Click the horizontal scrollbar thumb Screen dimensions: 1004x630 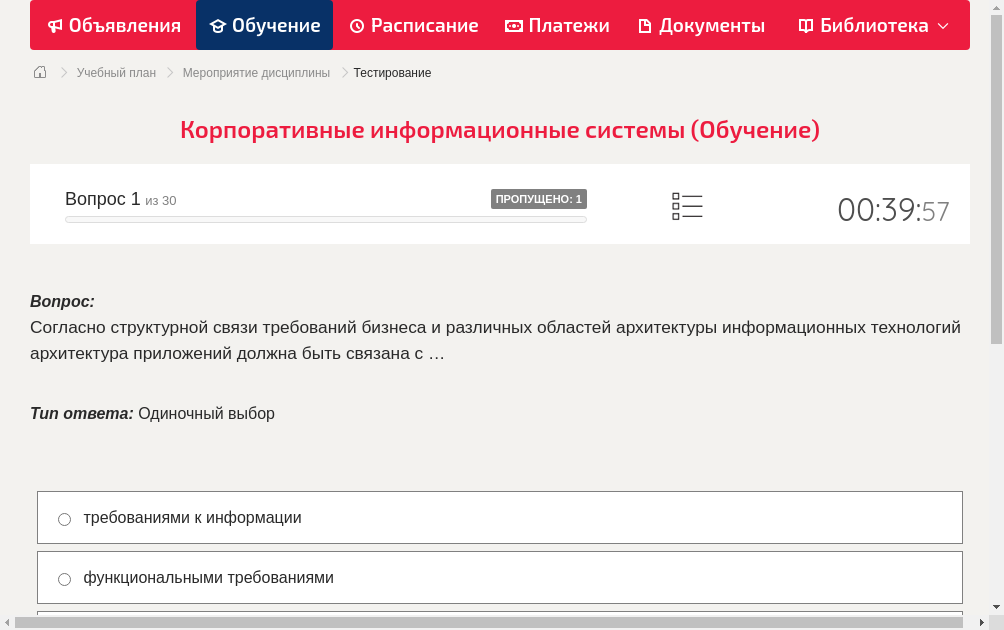pyautogui.click(x=489, y=622)
